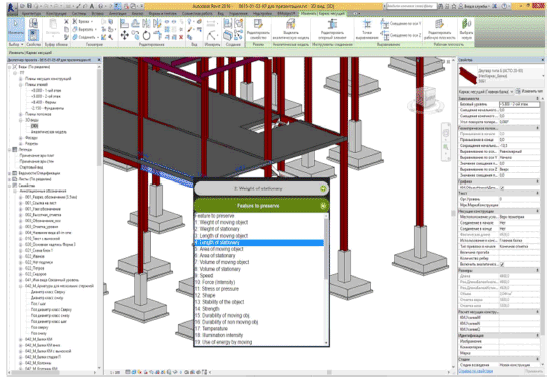Click the red Delete X icon
Screen dimensions: 549x380
[x=181, y=37]
